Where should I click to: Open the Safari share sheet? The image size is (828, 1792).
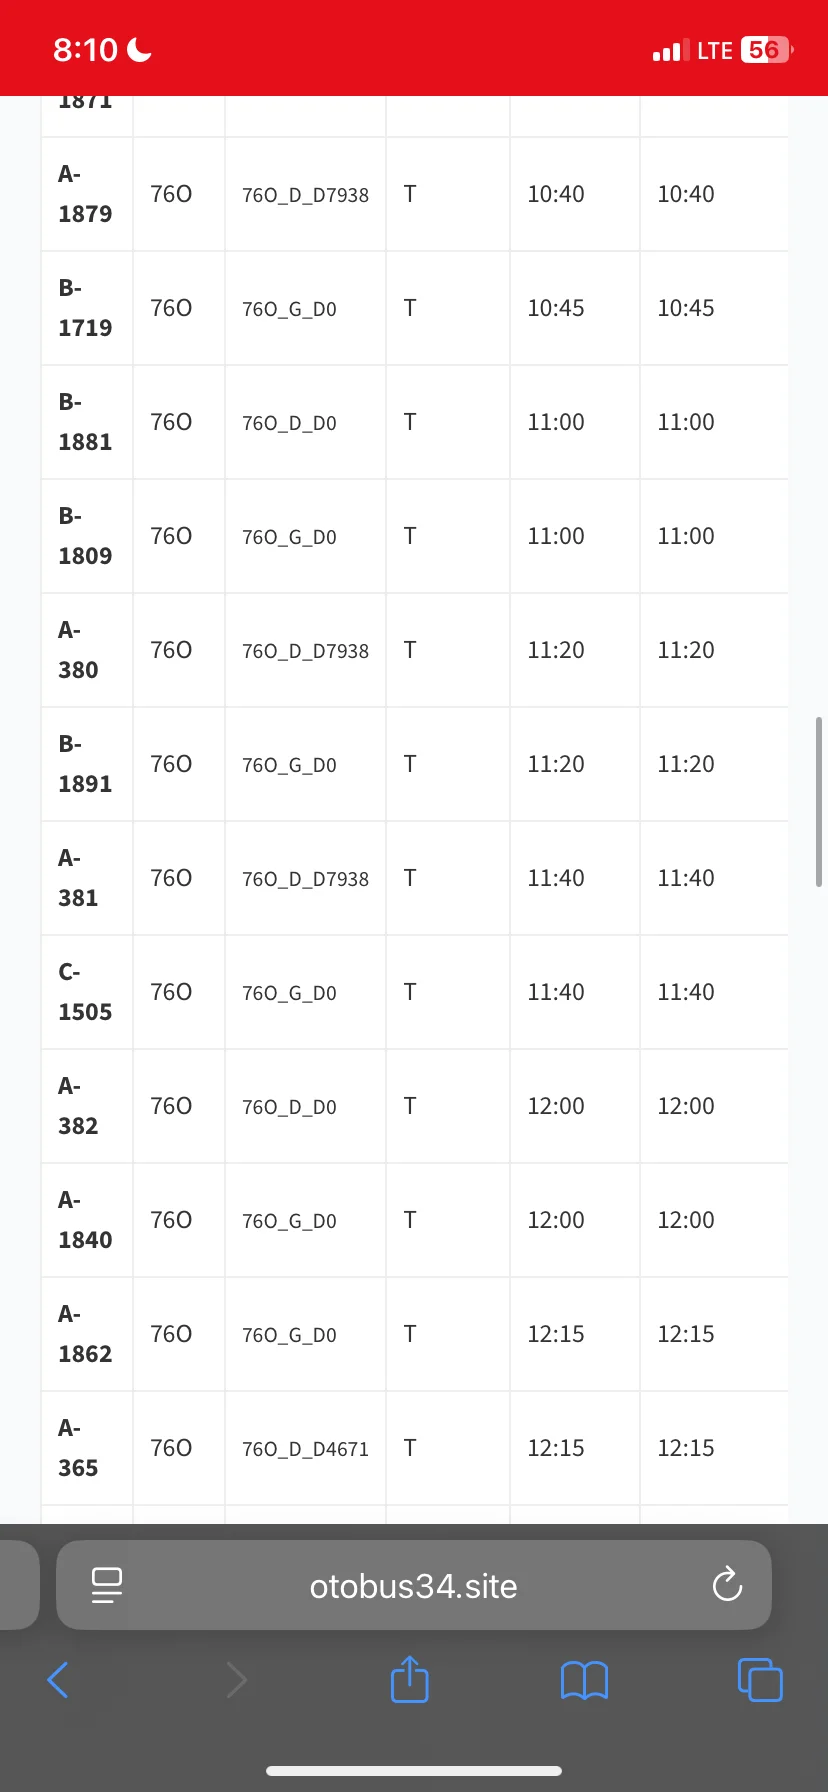coord(409,1680)
